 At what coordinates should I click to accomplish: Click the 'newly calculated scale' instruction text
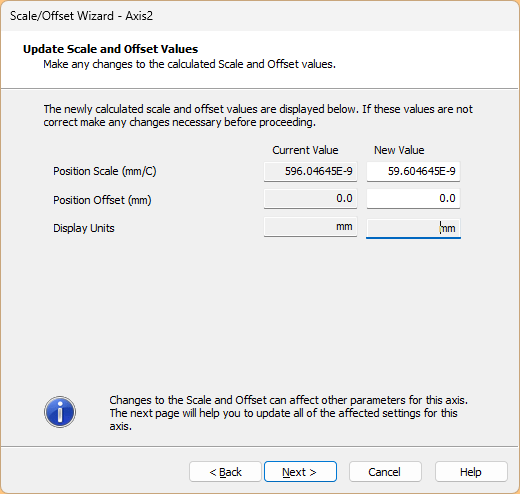(x=258, y=116)
